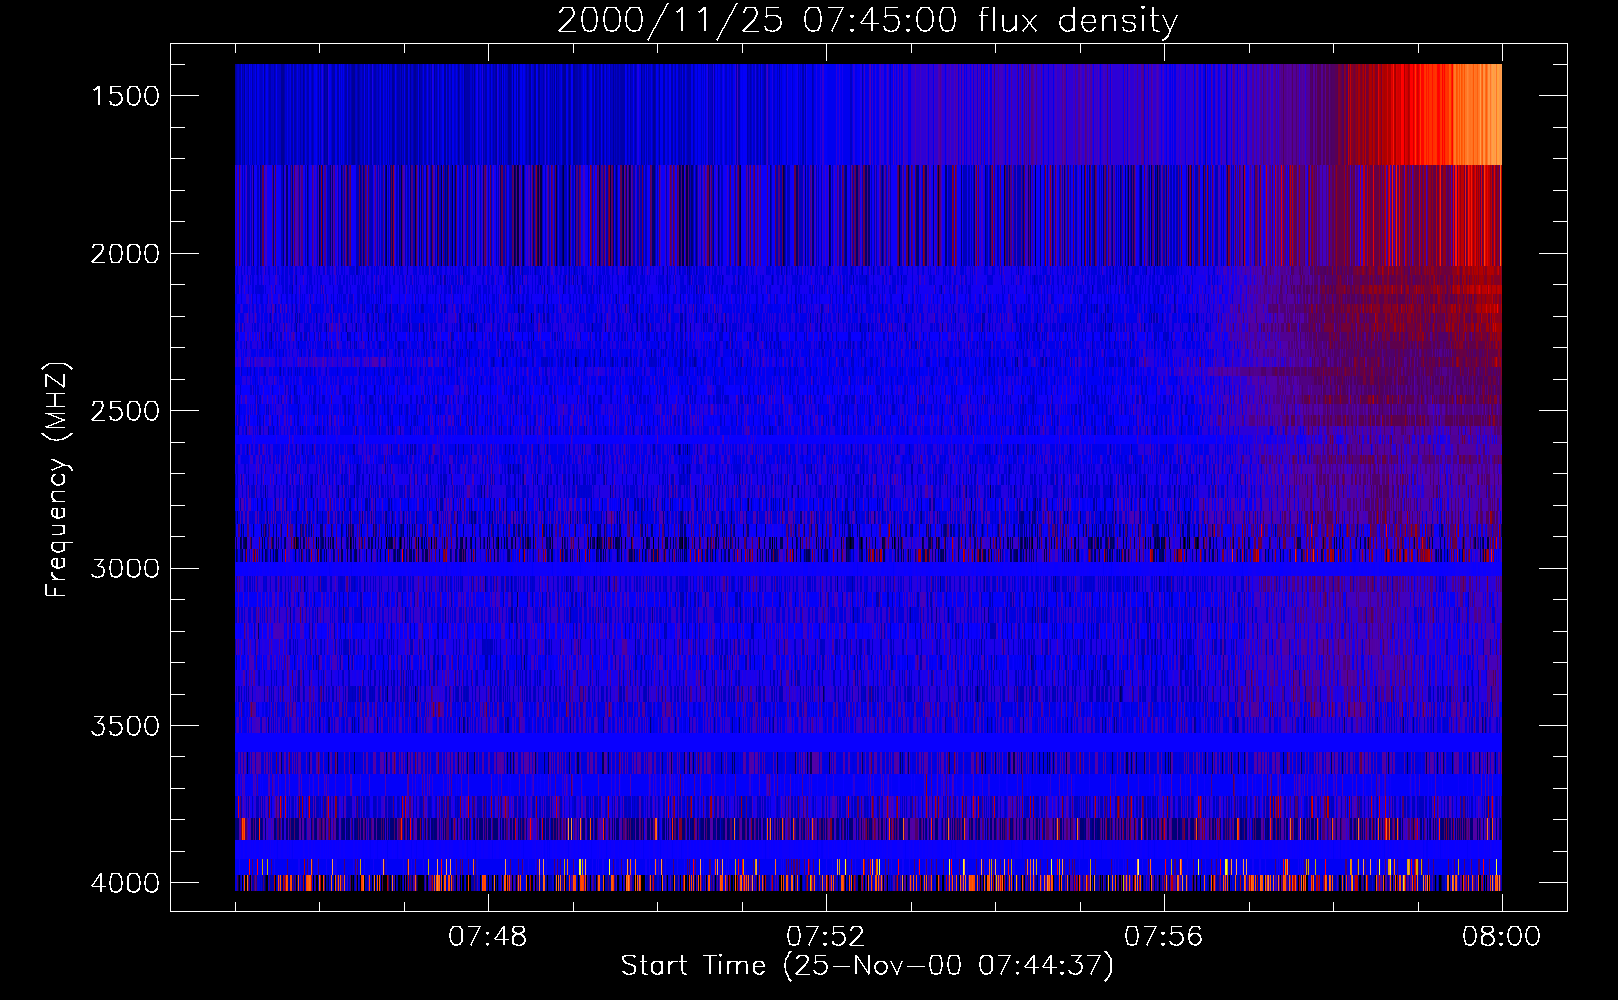Click the 'Start Time (25-Nov-00 07:44:37)' label
The width and height of the screenshot is (1618, 1000).
coord(867,966)
